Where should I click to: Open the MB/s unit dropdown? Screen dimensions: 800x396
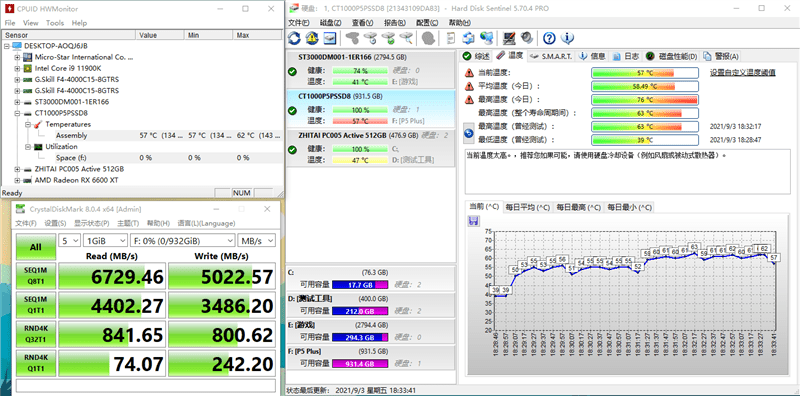coord(257,241)
